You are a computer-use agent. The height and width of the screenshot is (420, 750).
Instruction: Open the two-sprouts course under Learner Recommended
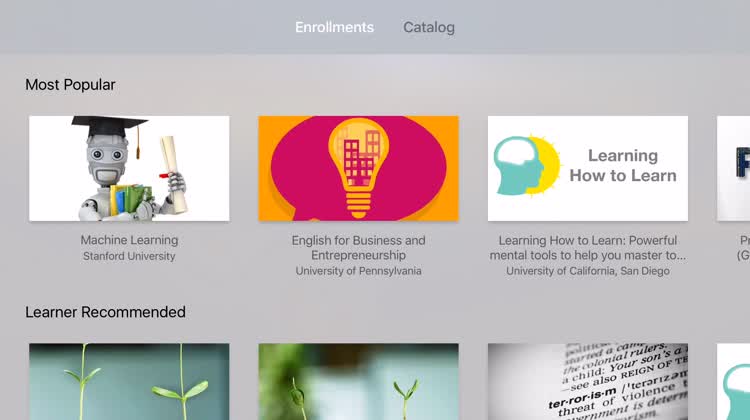(129, 382)
